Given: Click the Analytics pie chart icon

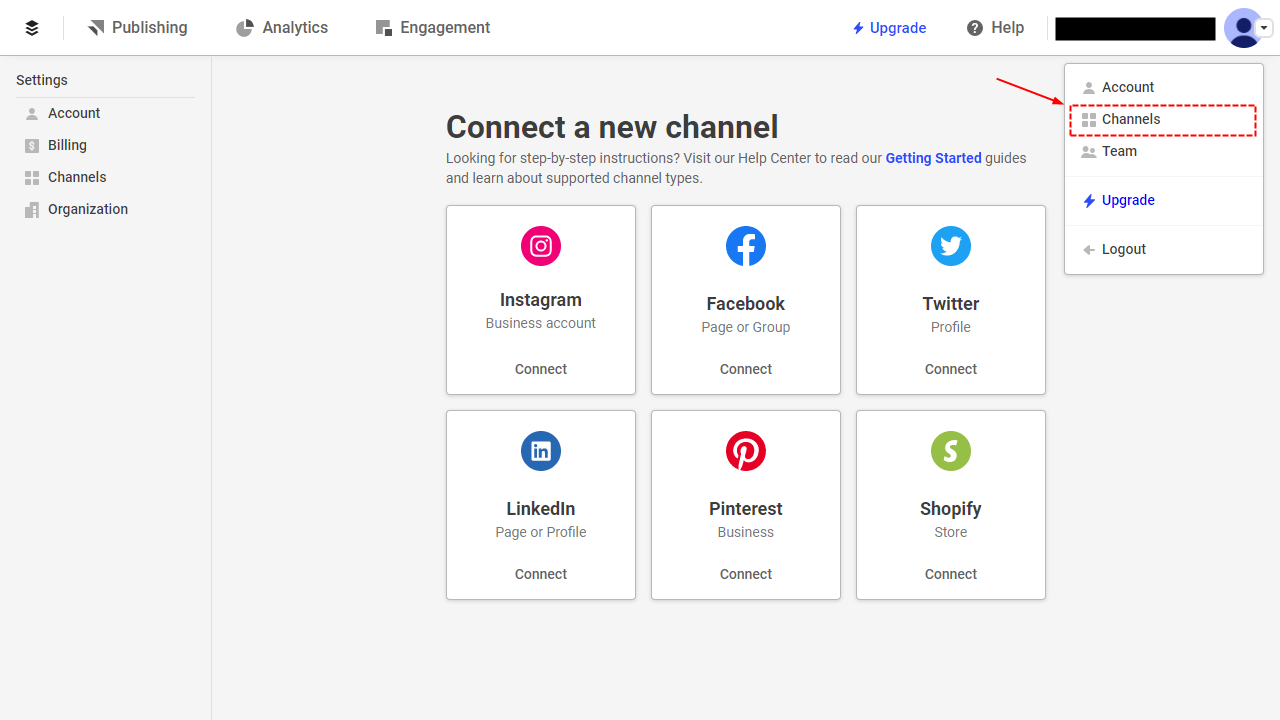Looking at the screenshot, I should click(x=245, y=28).
